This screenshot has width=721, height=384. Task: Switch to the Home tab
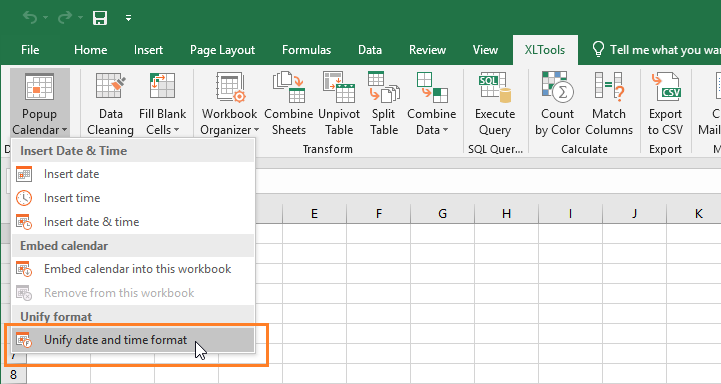click(x=91, y=50)
